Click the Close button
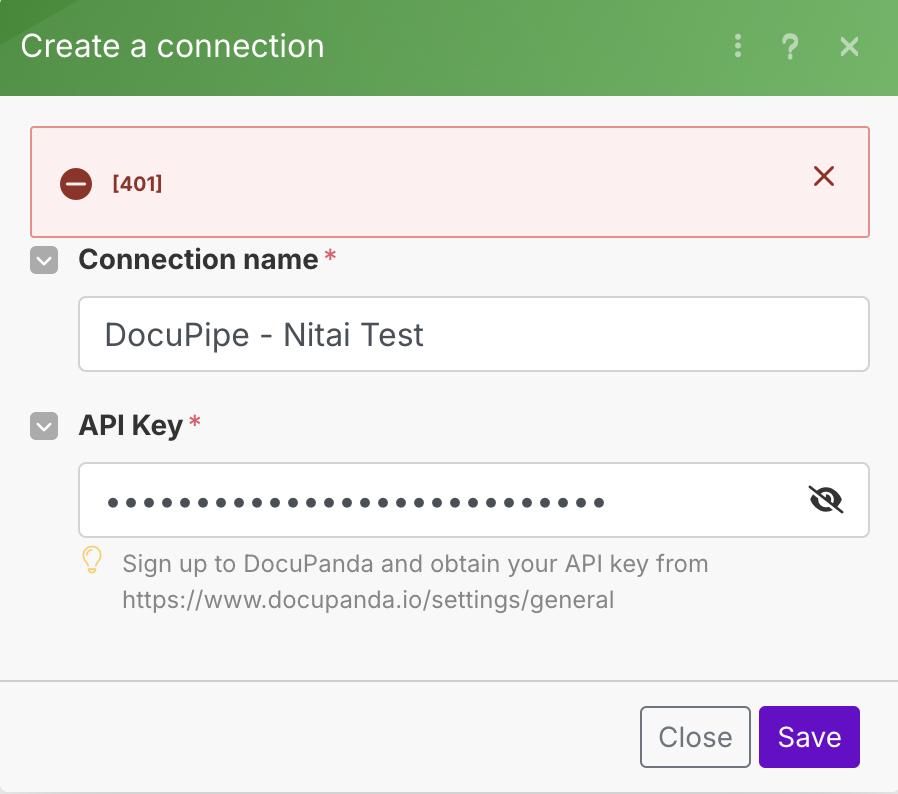898x794 pixels. pos(695,737)
